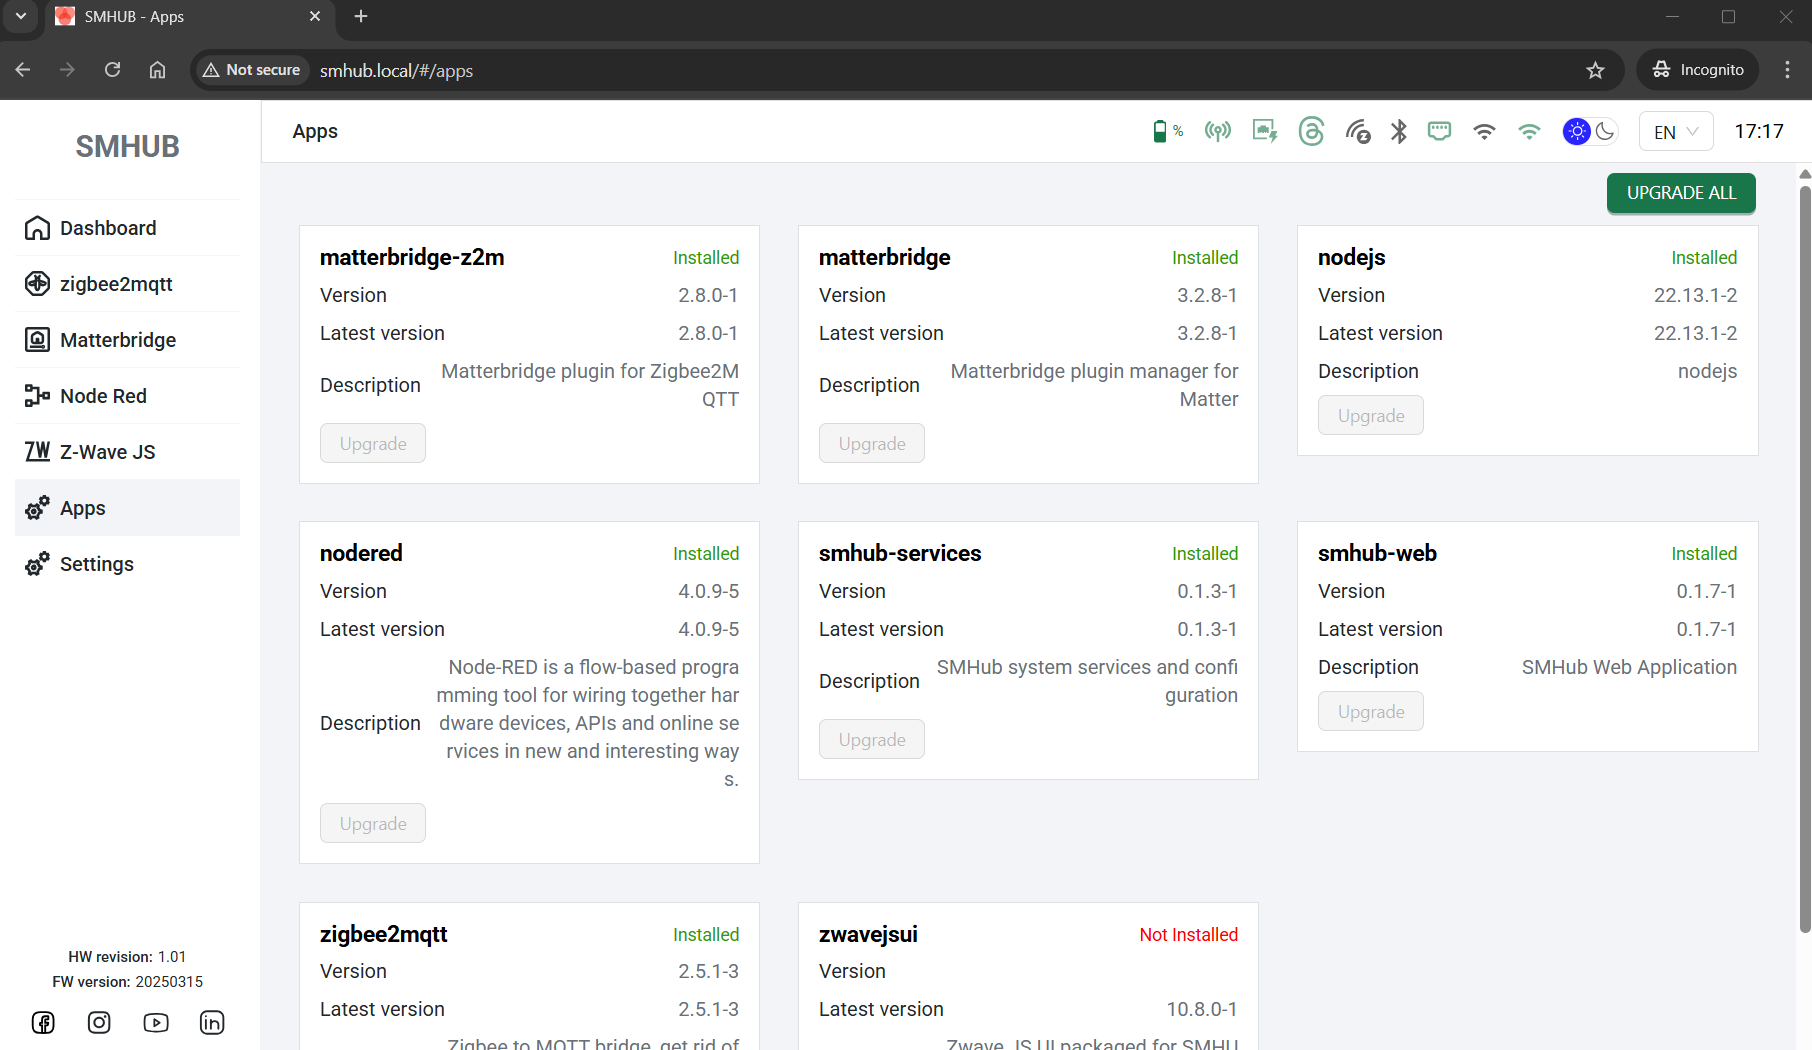The height and width of the screenshot is (1050, 1812).
Task: Open the Instagram icon in sidebar footer
Action: [99, 1022]
